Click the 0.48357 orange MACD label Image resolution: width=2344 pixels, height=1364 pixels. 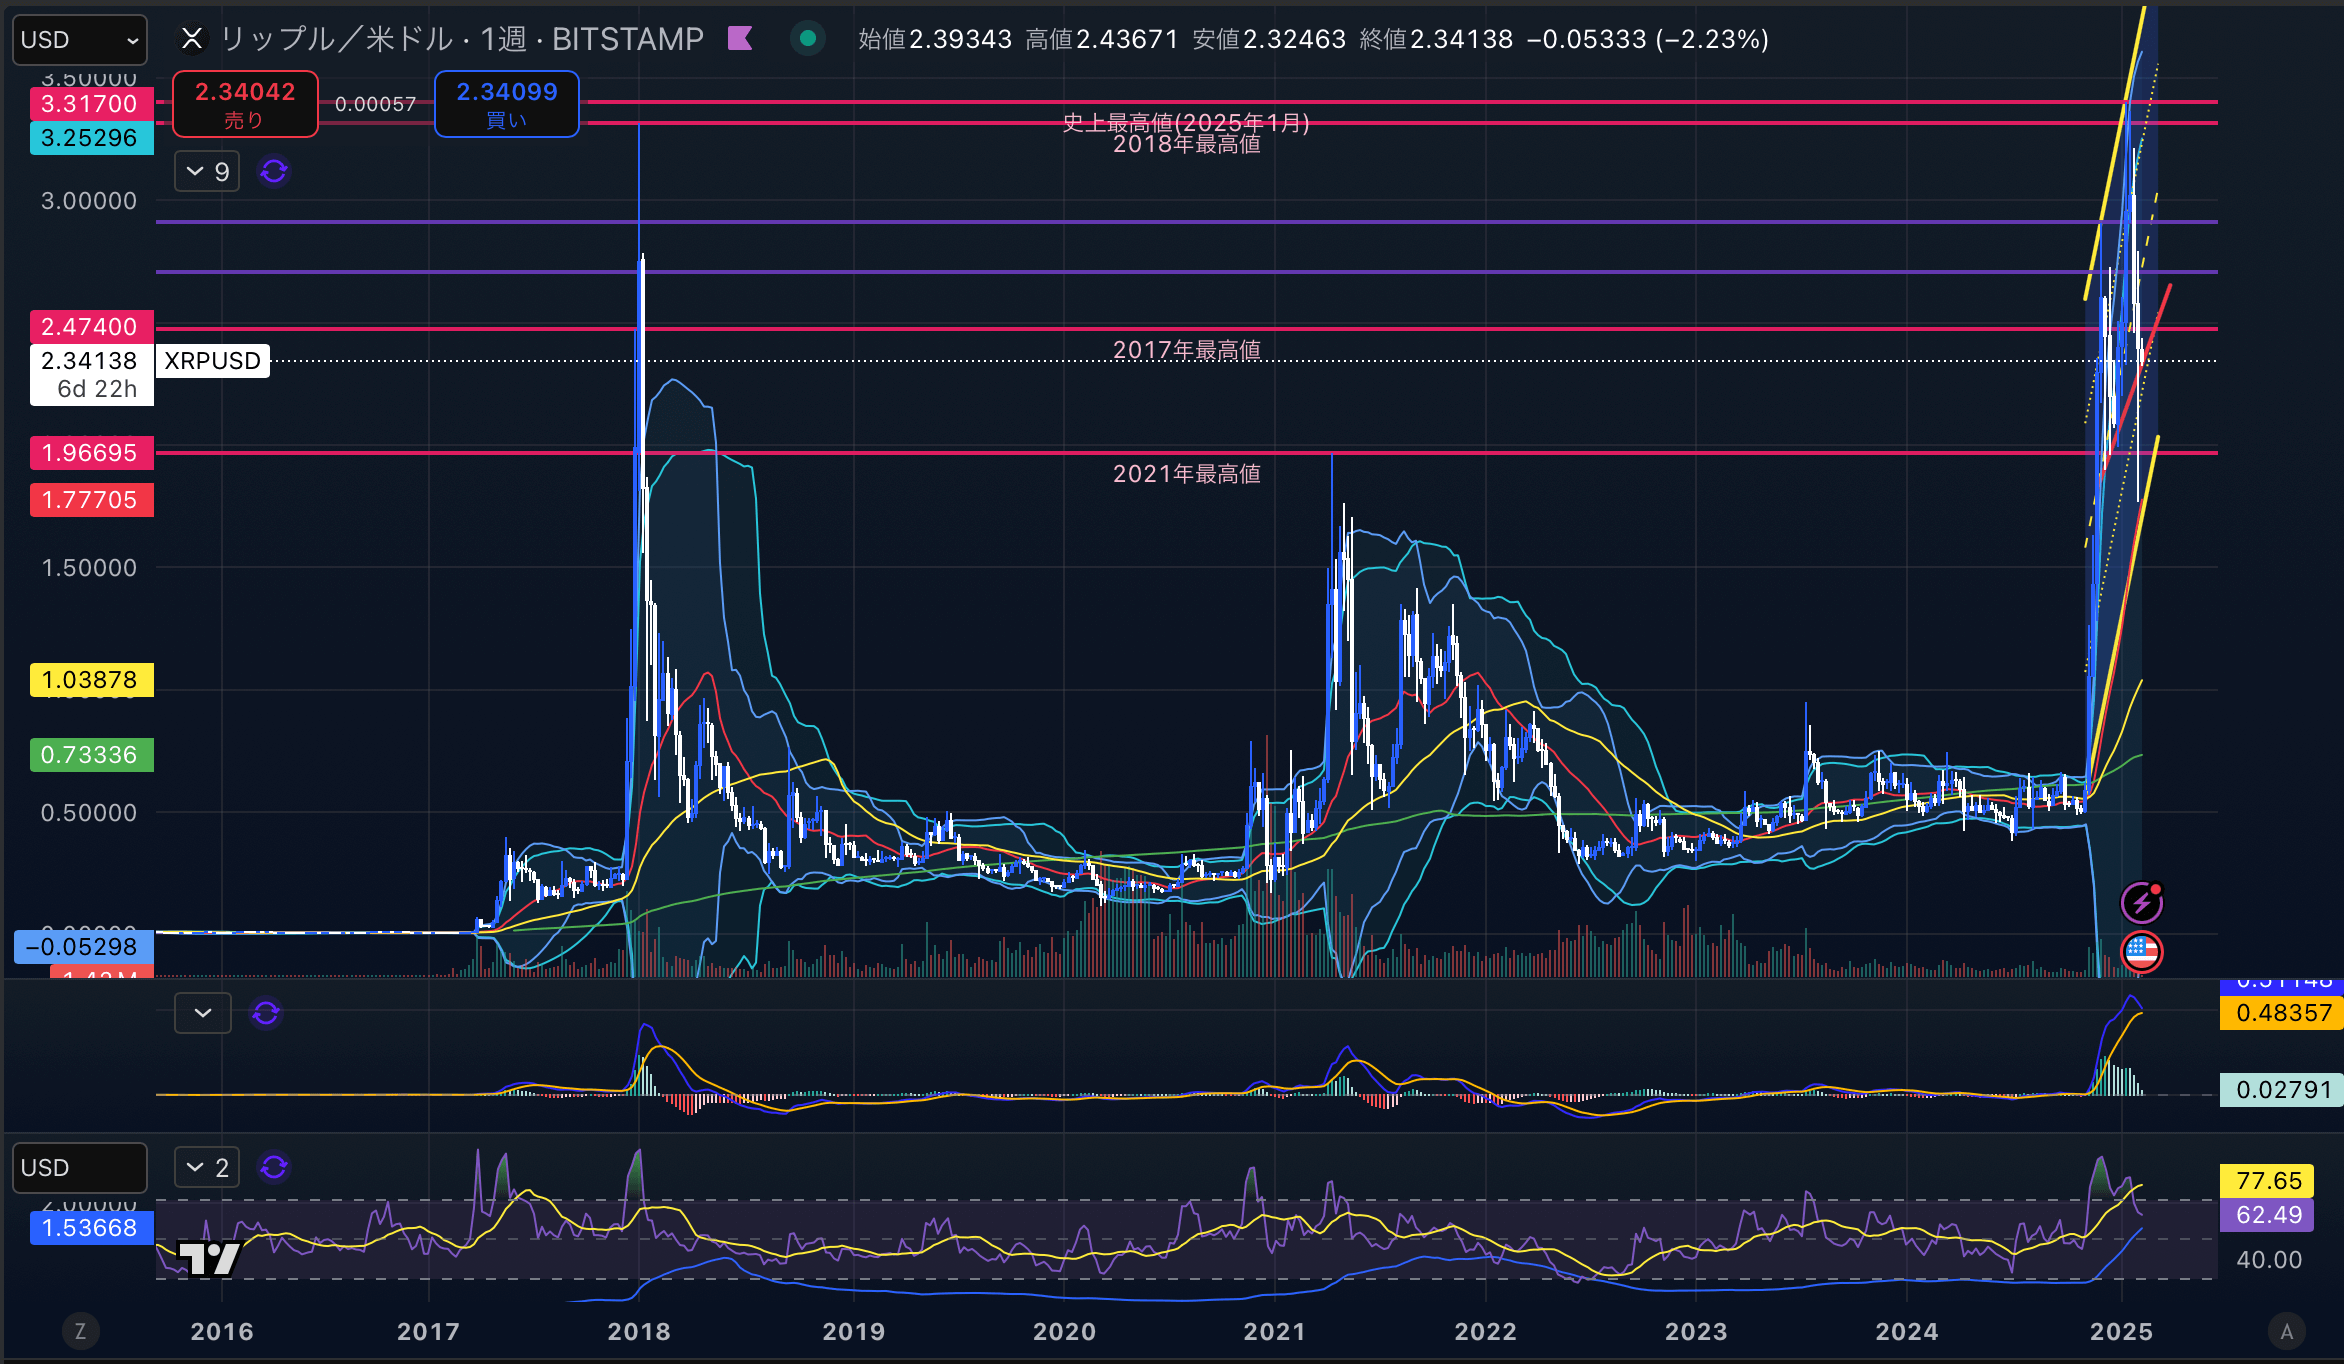click(x=2282, y=1013)
